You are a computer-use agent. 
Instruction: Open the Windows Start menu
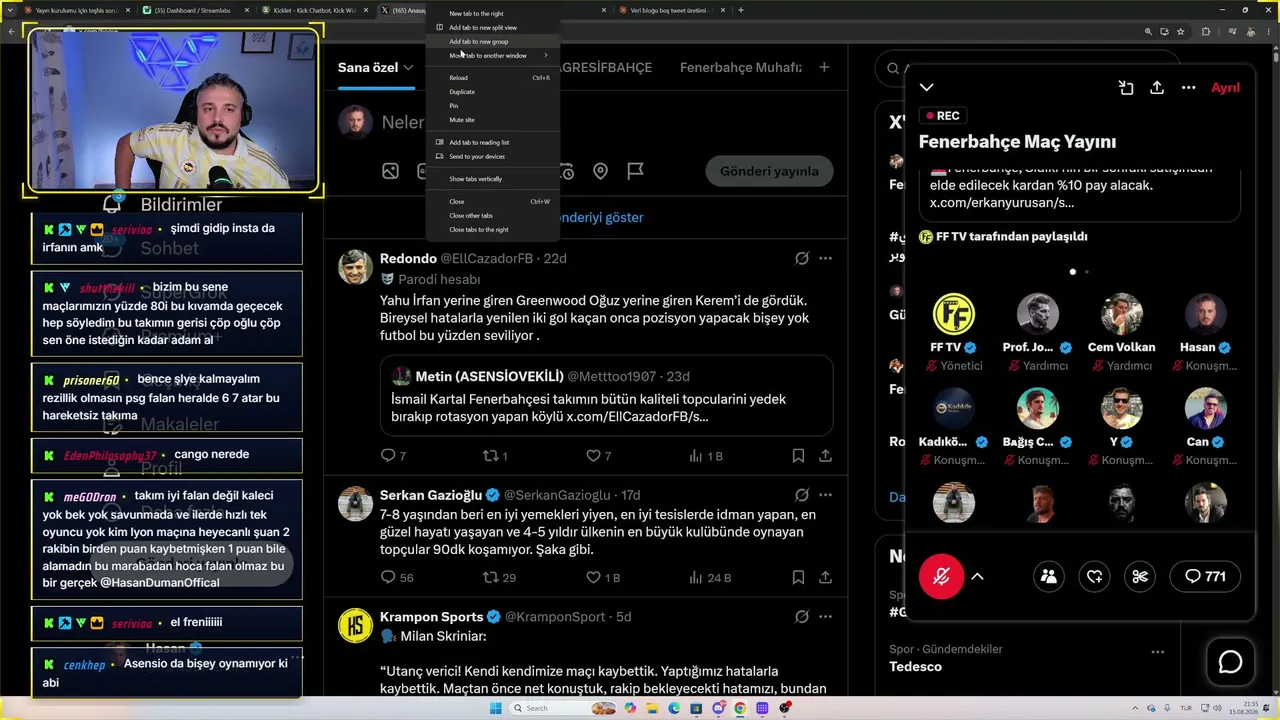click(x=495, y=708)
